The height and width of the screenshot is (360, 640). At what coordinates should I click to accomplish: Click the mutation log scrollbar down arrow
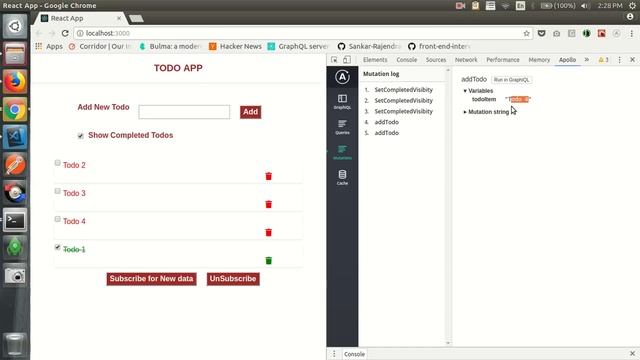448,343
